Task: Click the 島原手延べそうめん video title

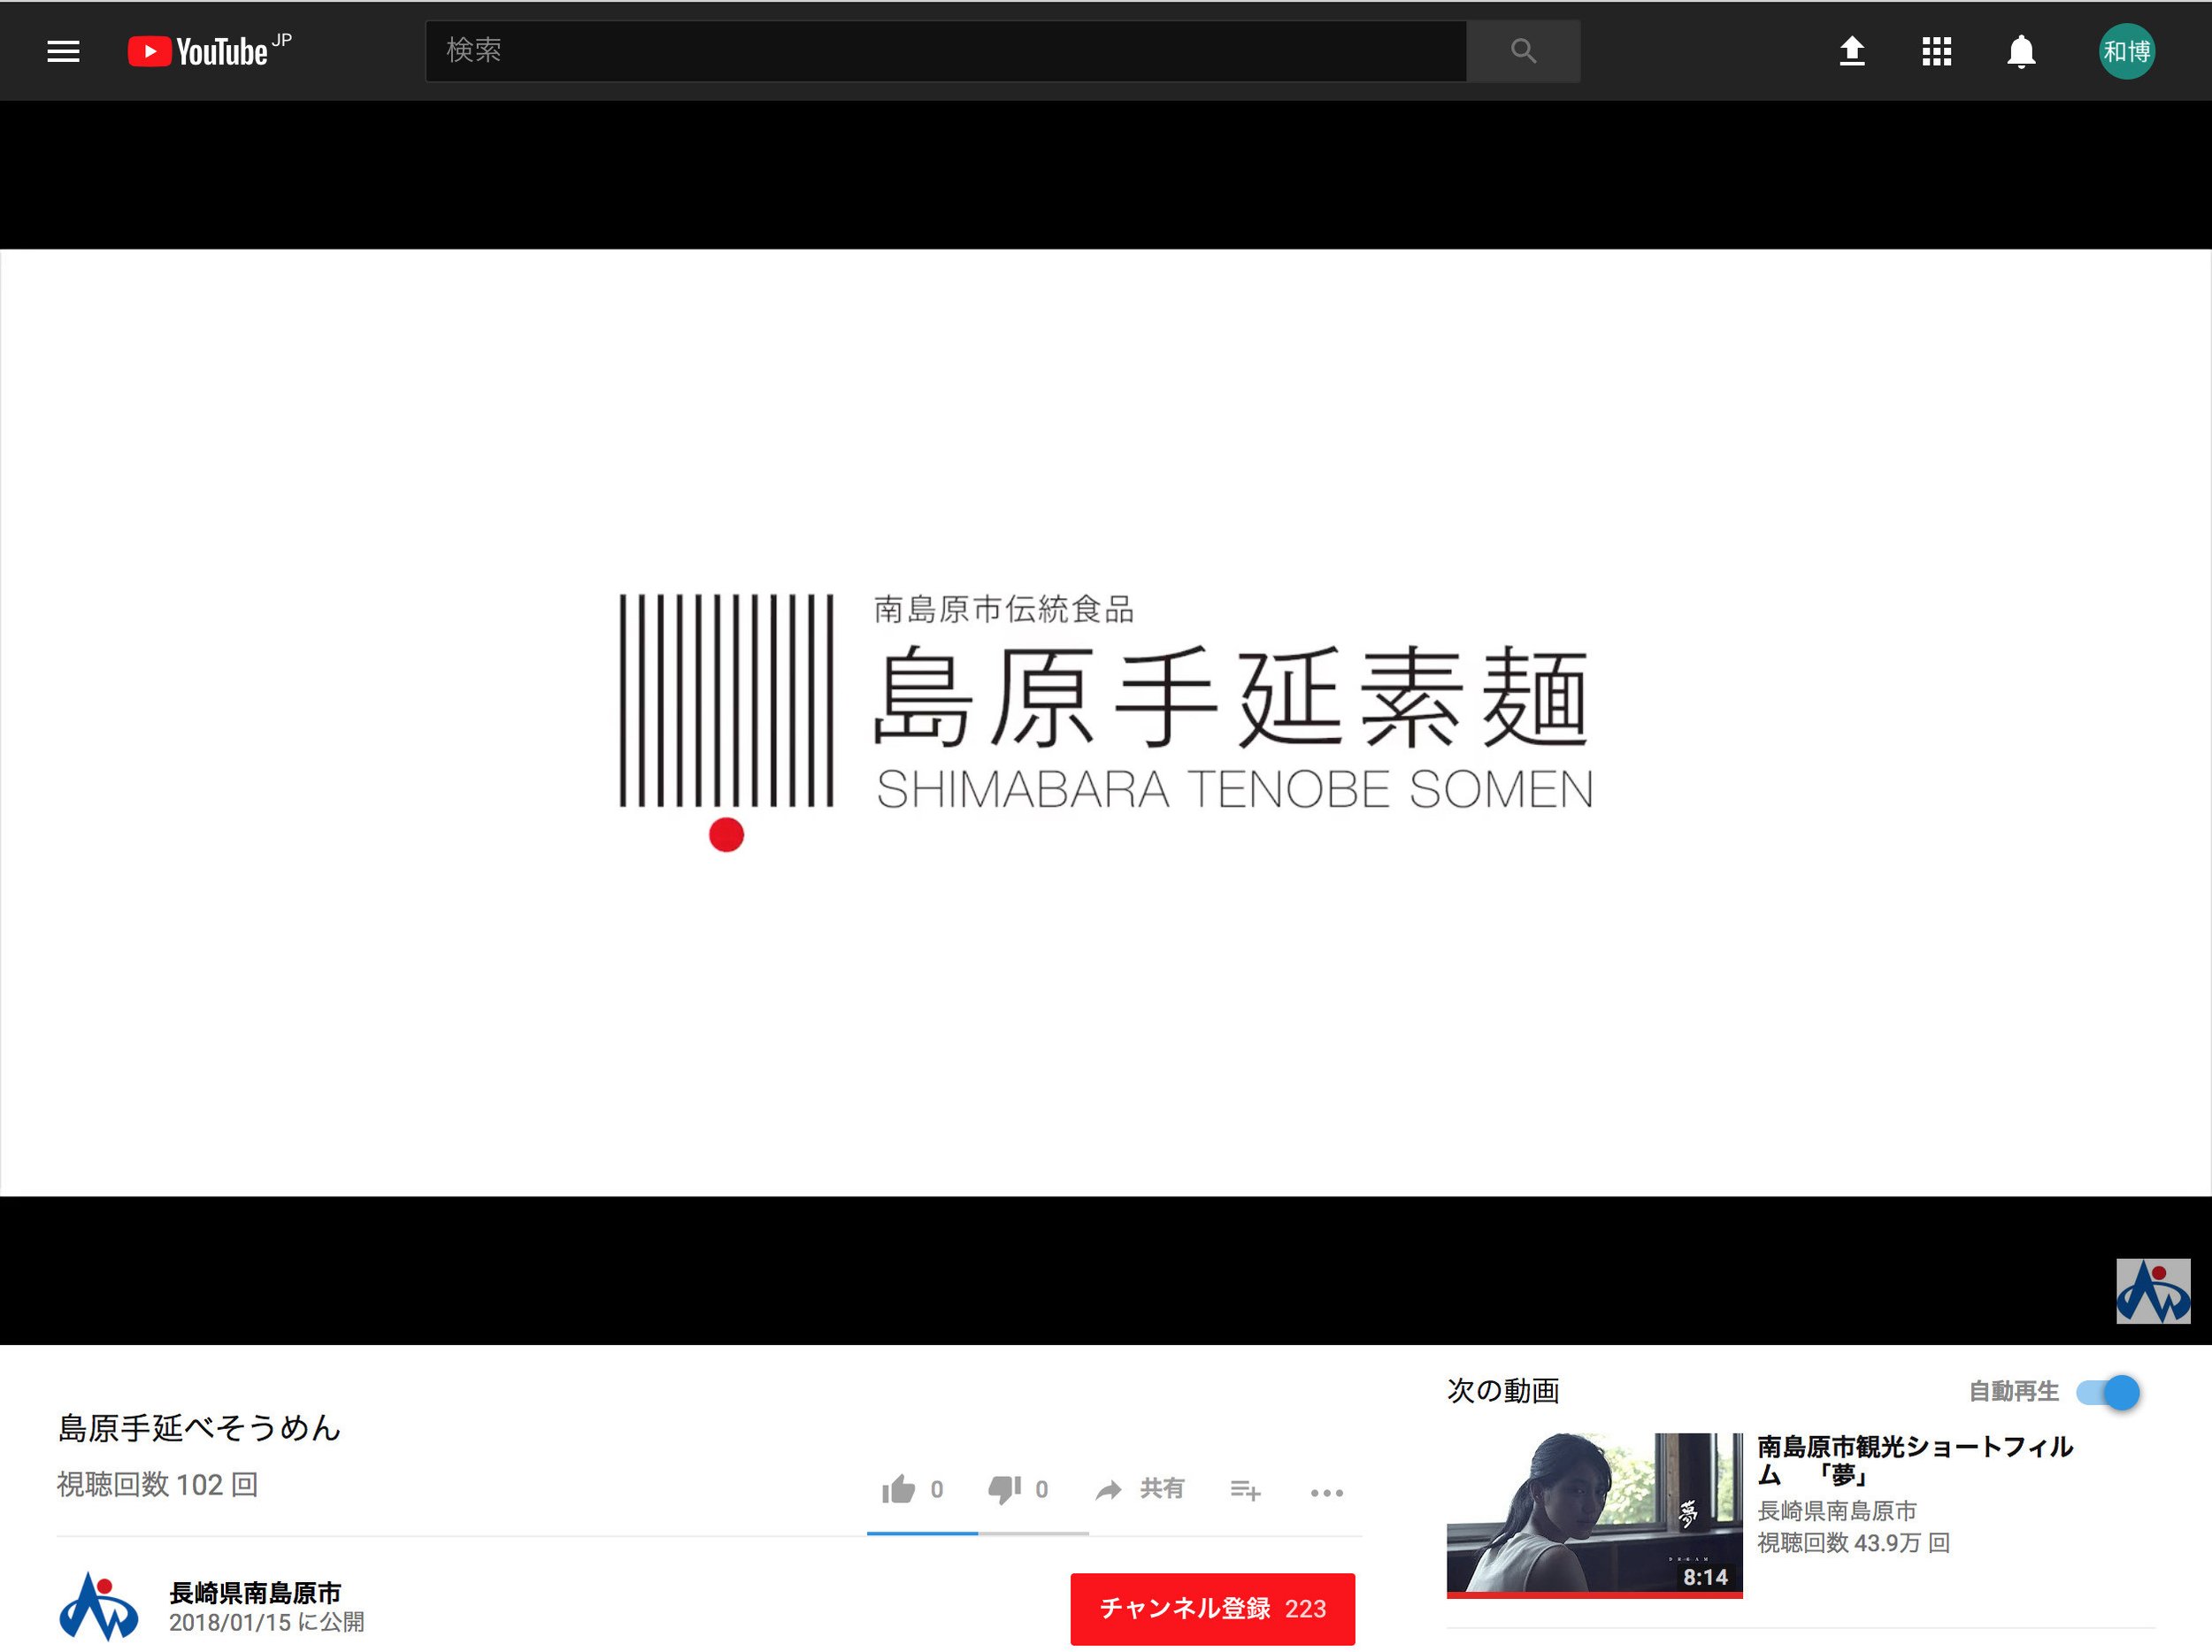Action: (x=200, y=1428)
